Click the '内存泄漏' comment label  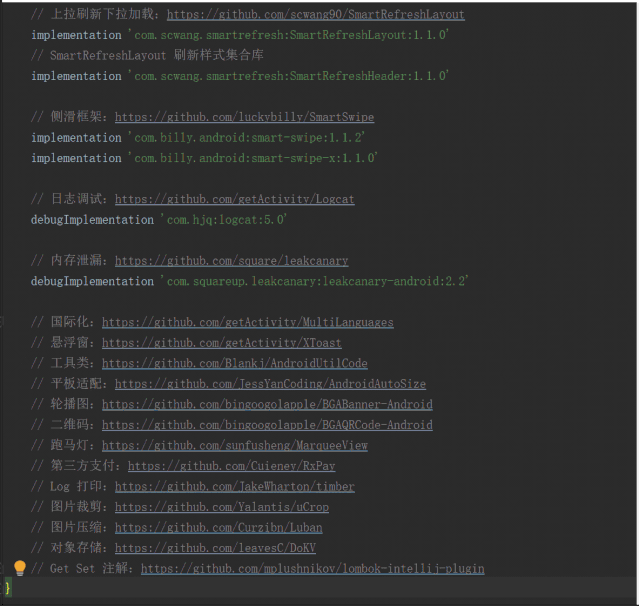tap(76, 260)
